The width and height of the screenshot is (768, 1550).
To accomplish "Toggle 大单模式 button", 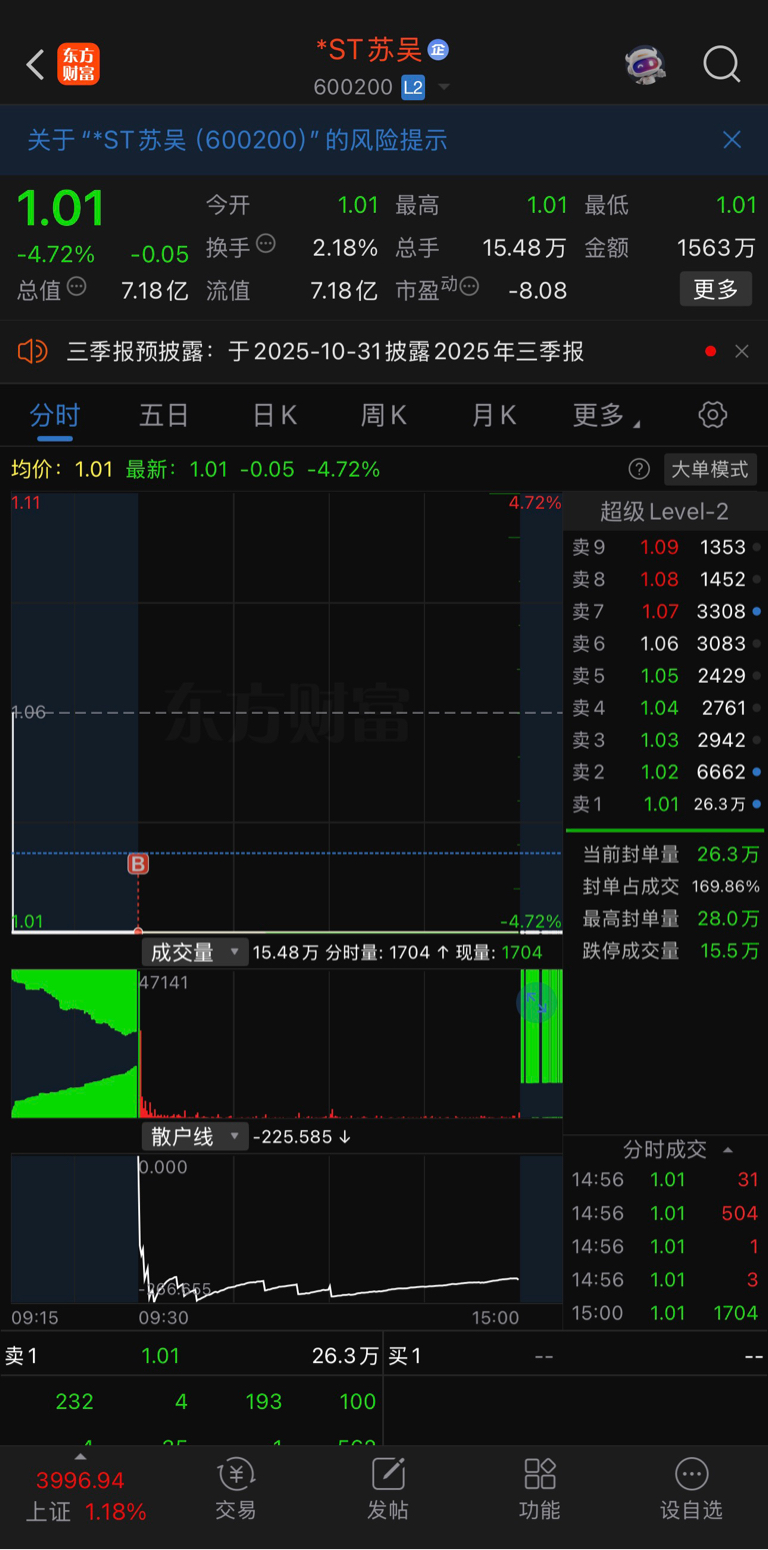I will pos(709,469).
